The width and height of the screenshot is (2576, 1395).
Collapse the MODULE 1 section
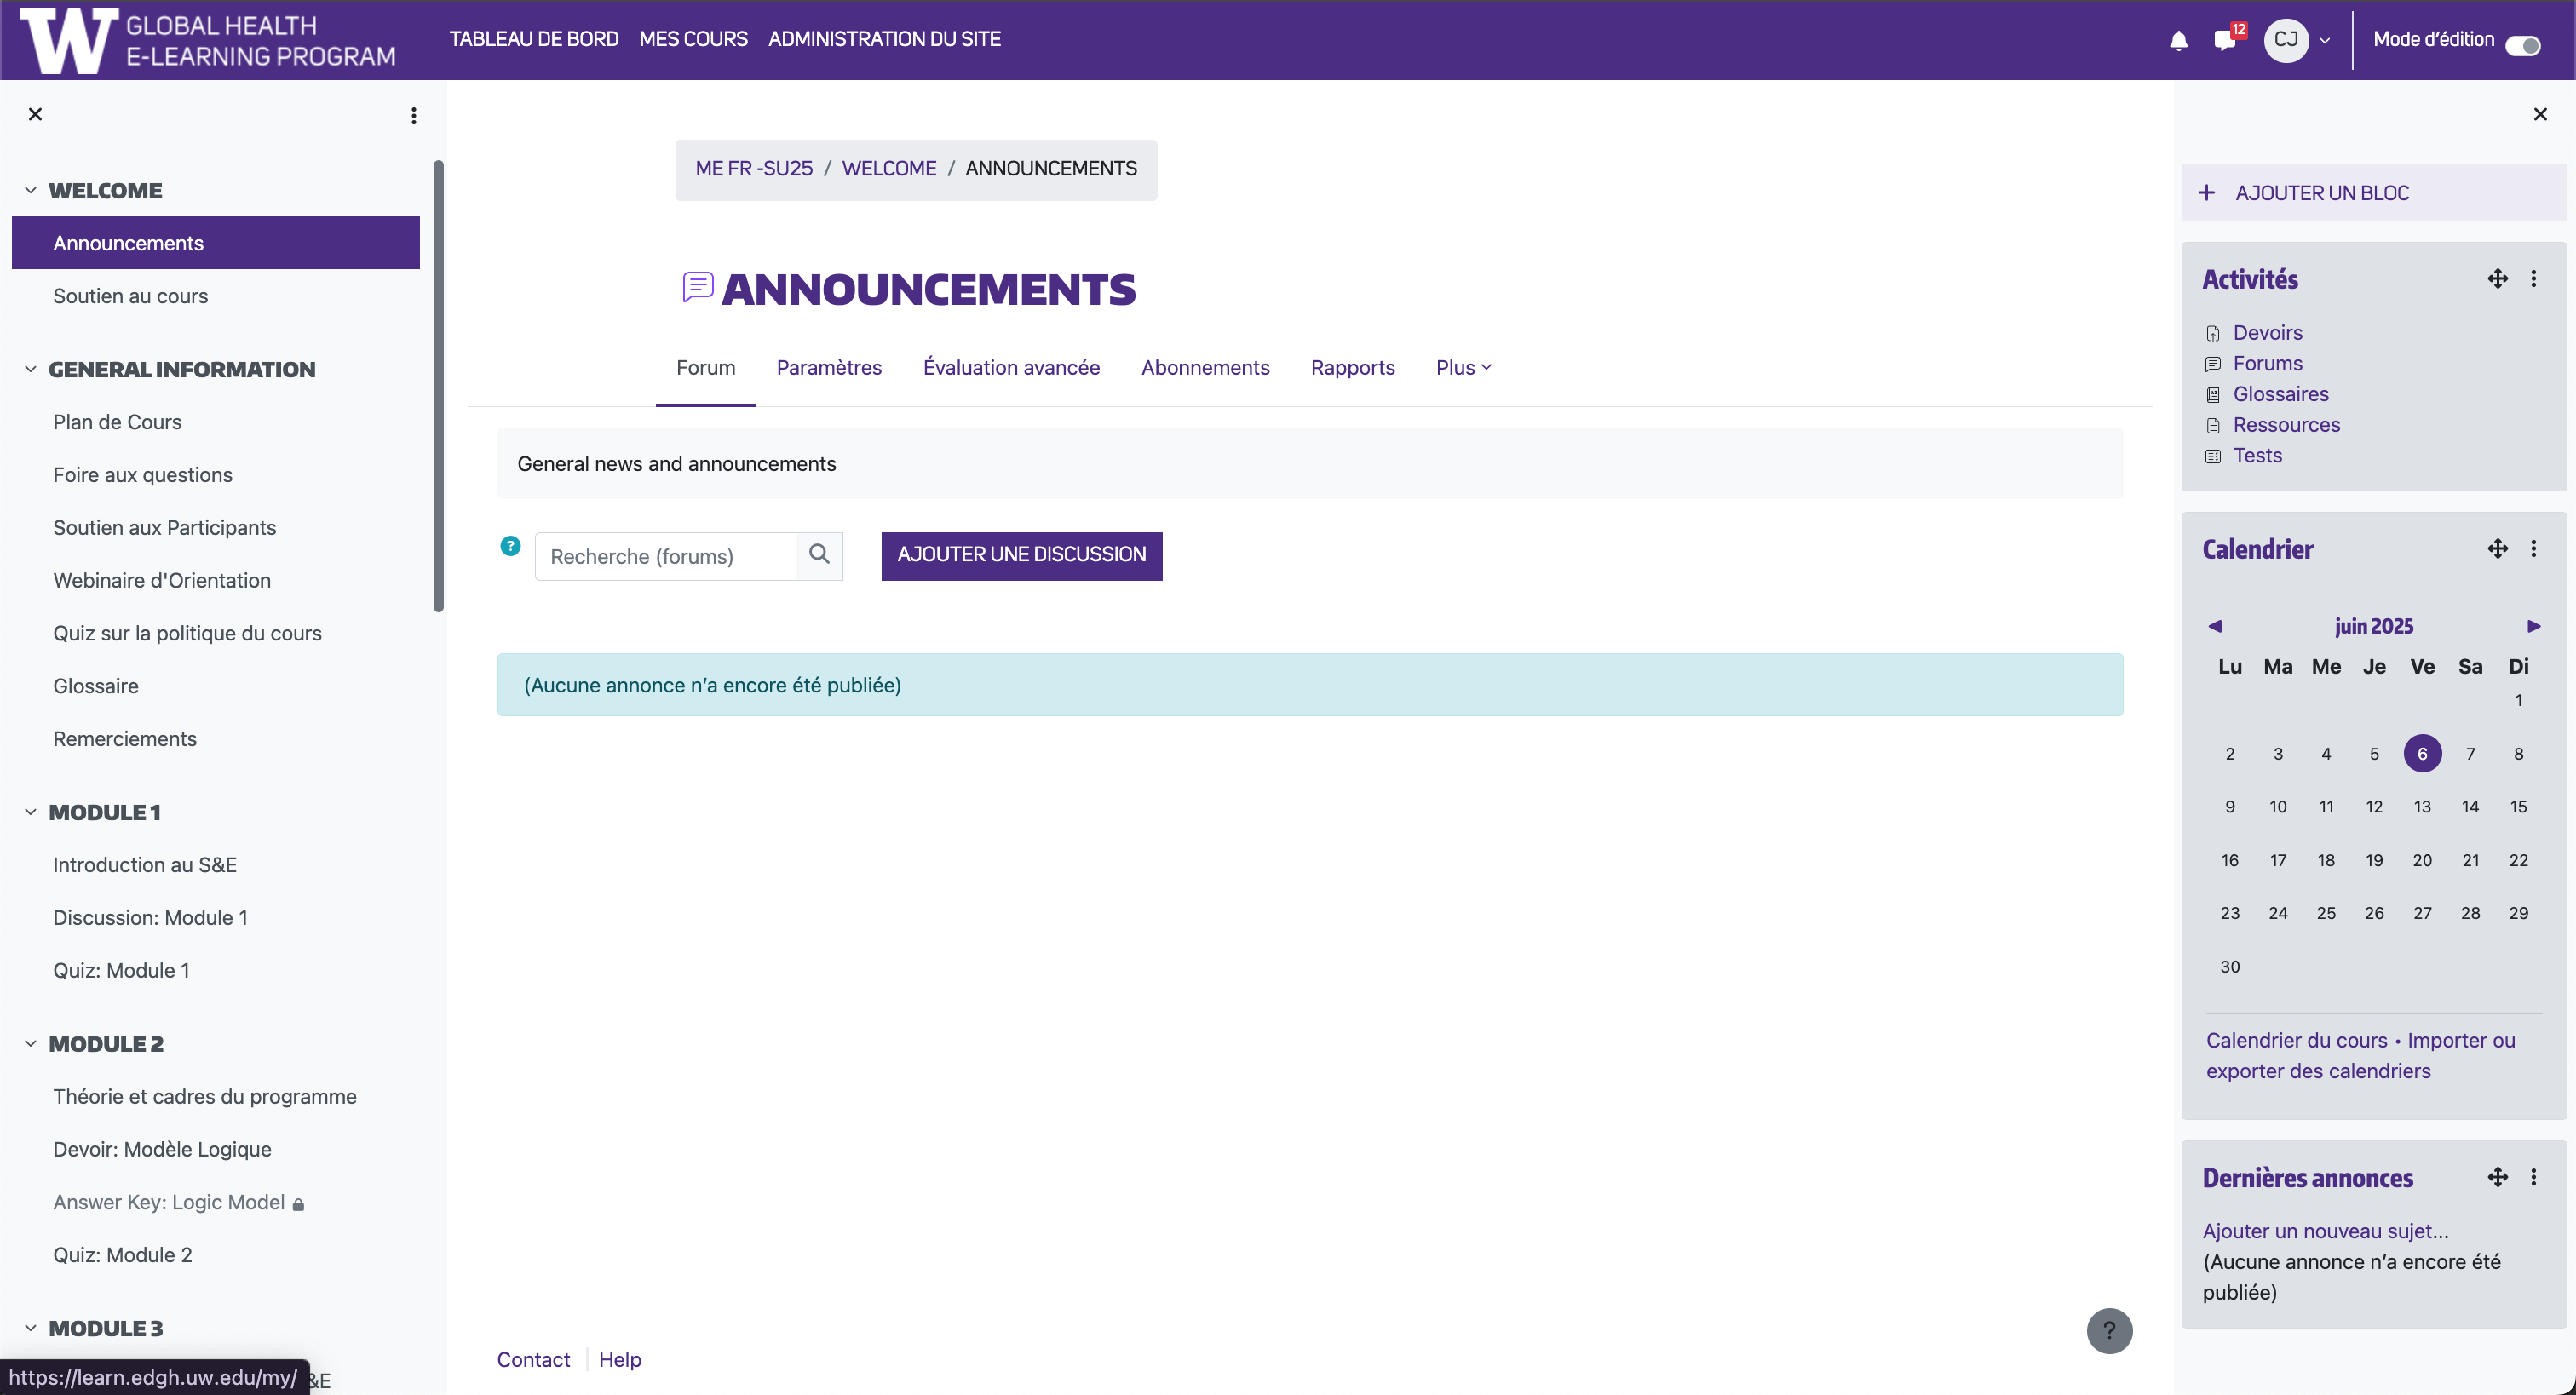click(30, 812)
